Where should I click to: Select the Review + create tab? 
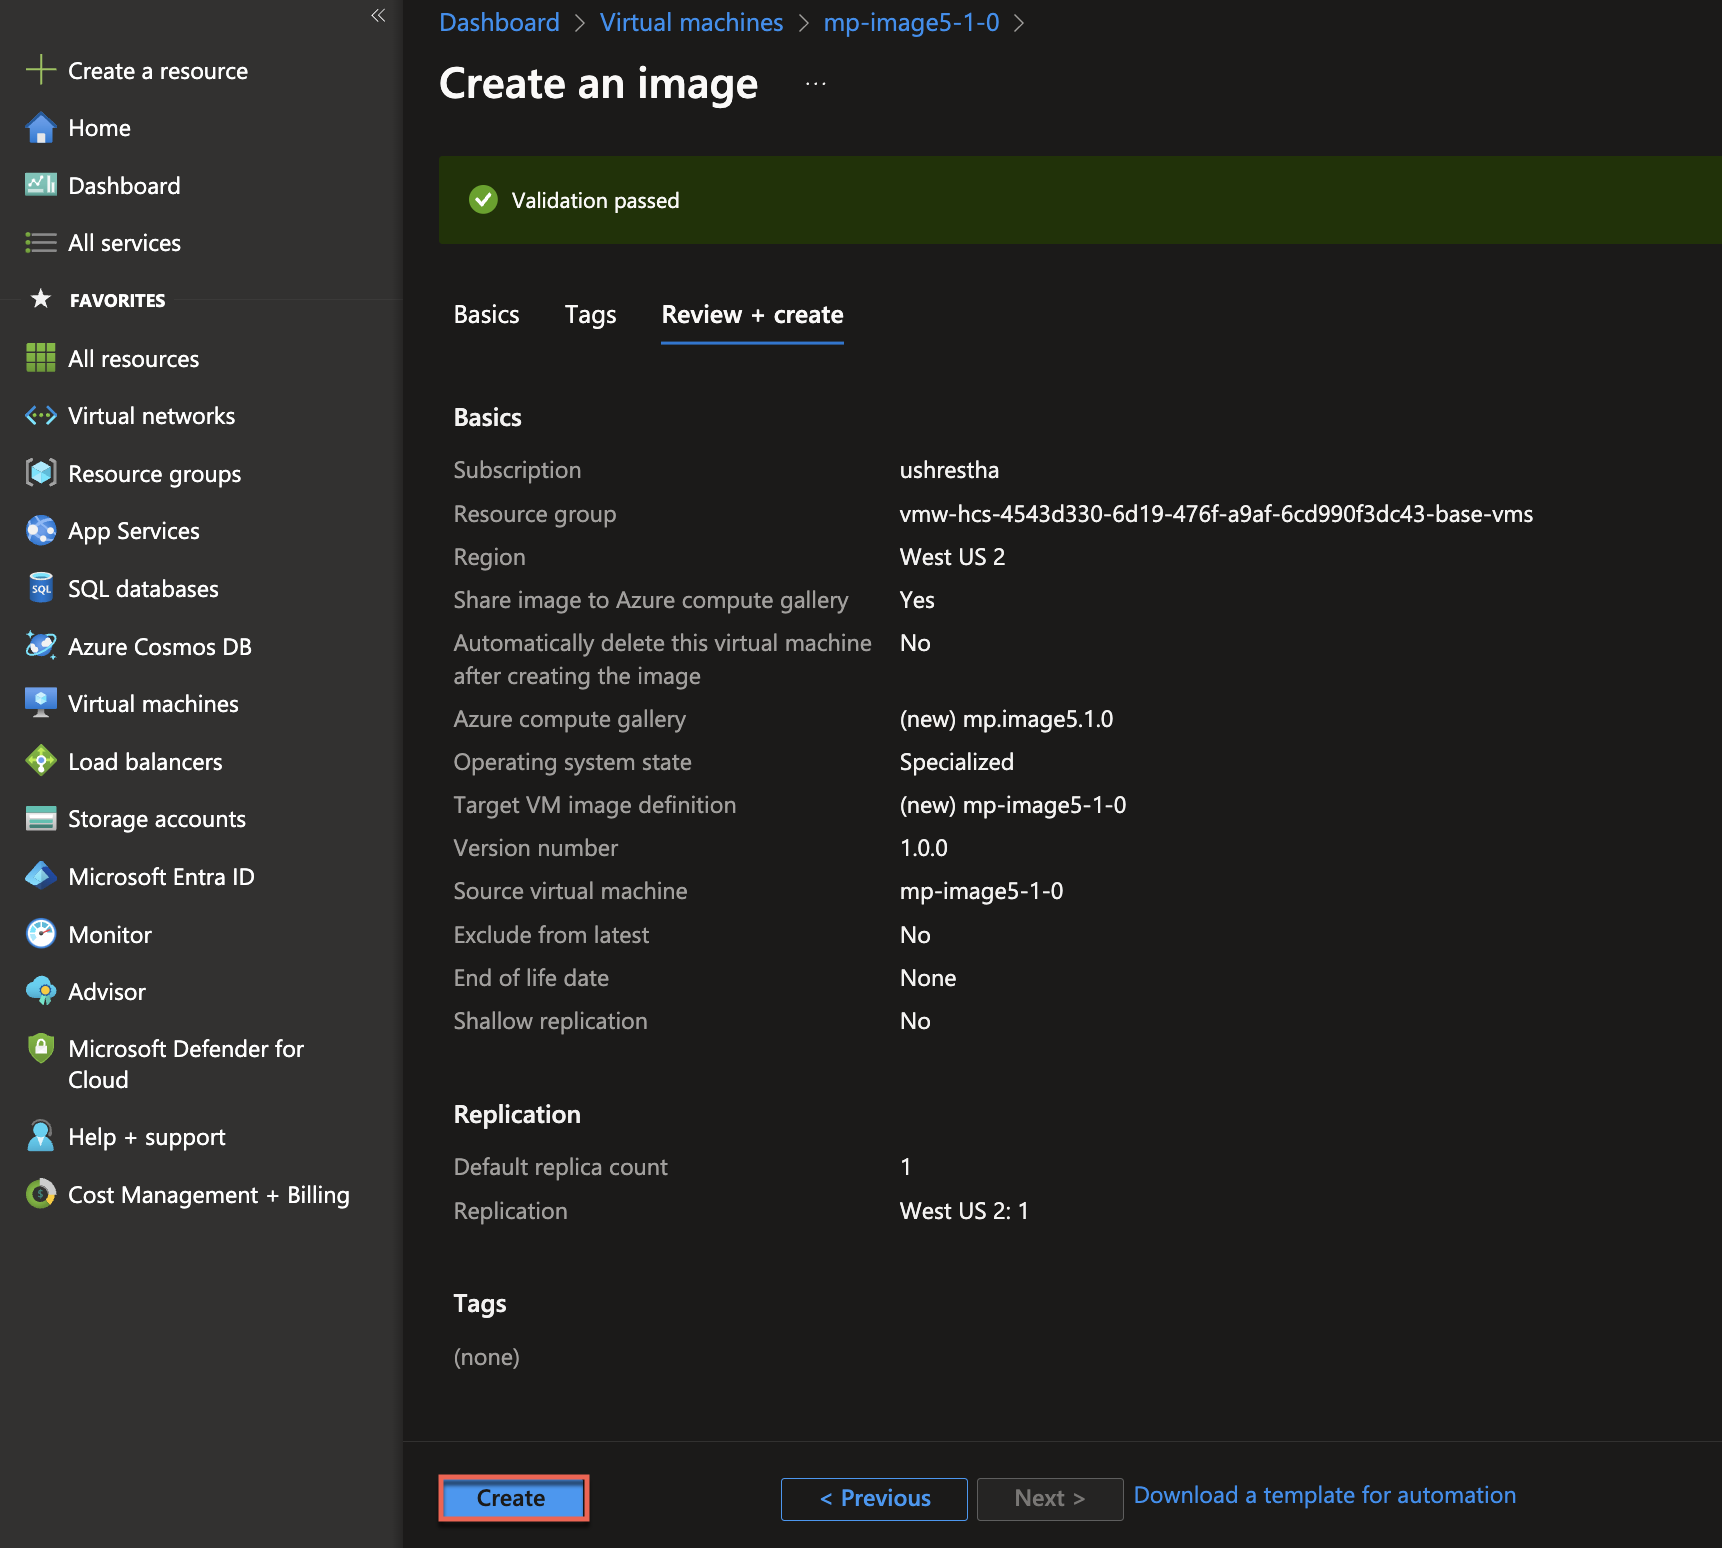[753, 315]
